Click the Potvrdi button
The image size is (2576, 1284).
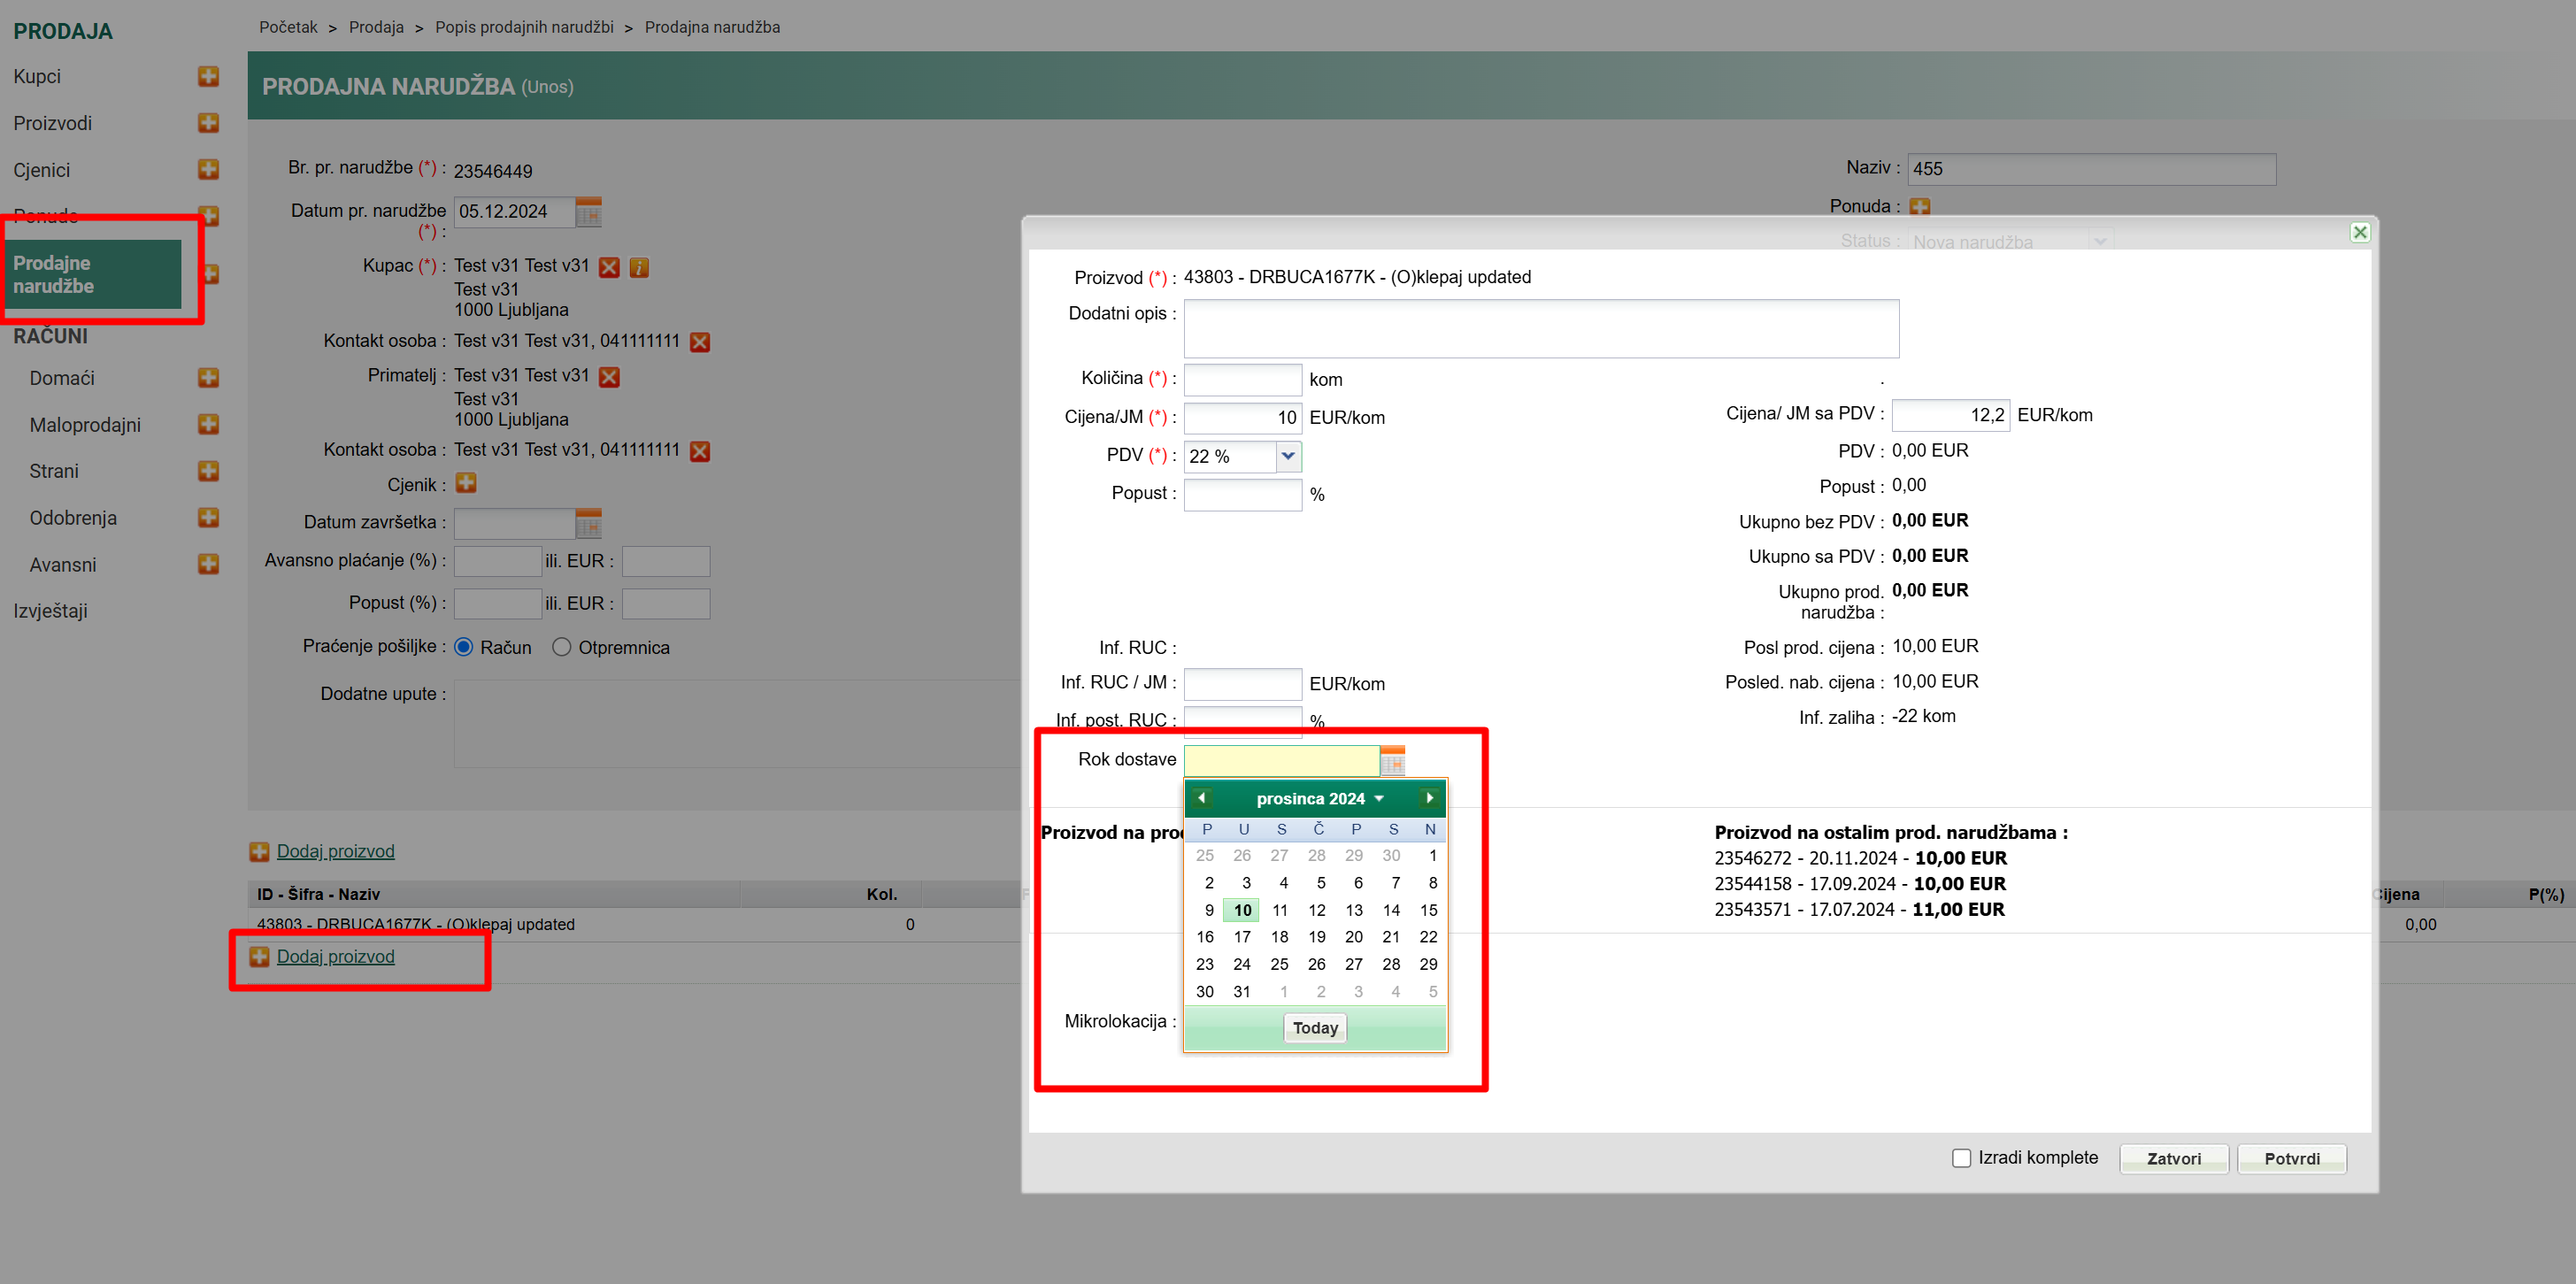pos(2291,1158)
